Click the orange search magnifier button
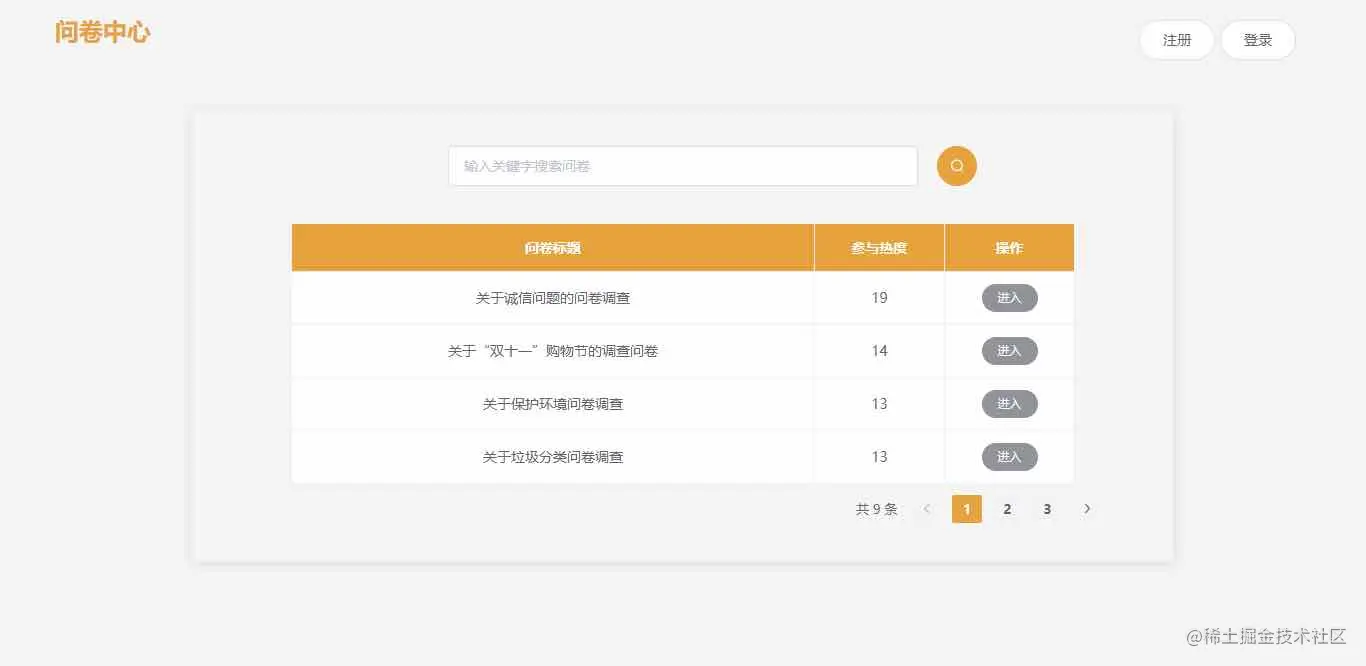This screenshot has height=666, width=1366. 956,166
